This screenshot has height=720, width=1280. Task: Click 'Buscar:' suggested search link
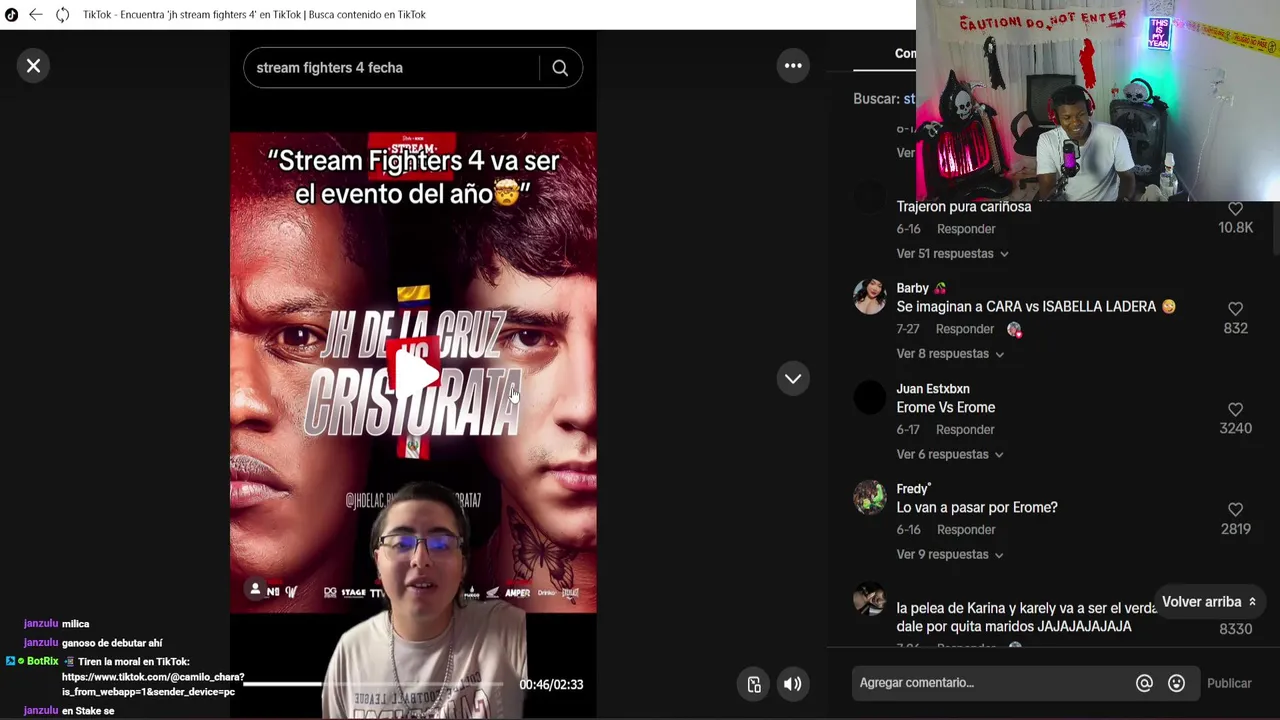(x=909, y=99)
